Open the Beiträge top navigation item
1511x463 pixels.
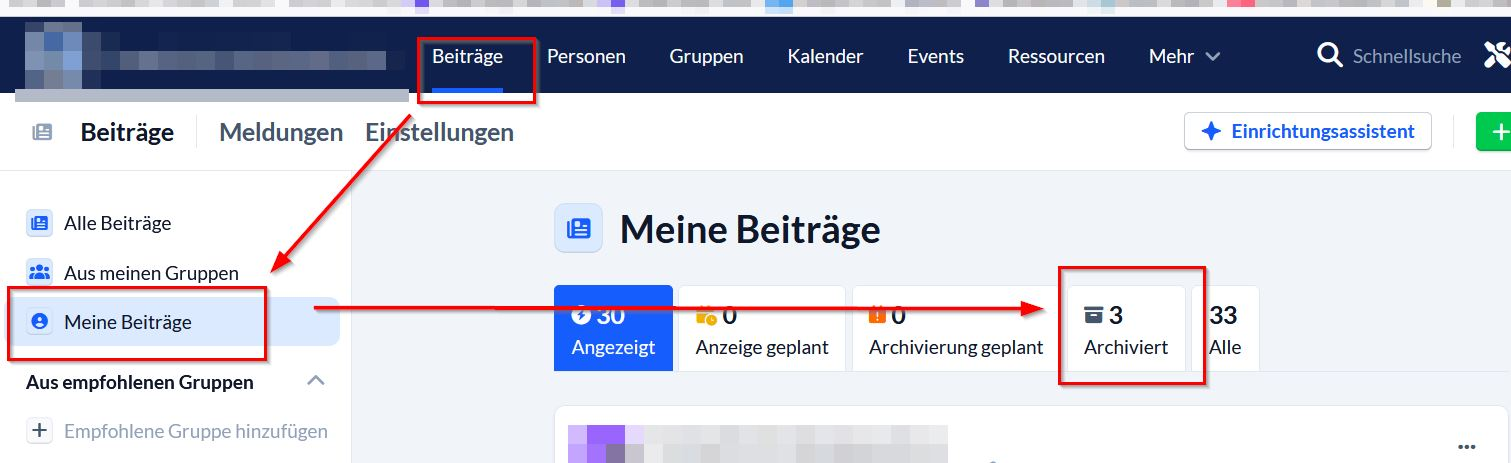point(467,56)
